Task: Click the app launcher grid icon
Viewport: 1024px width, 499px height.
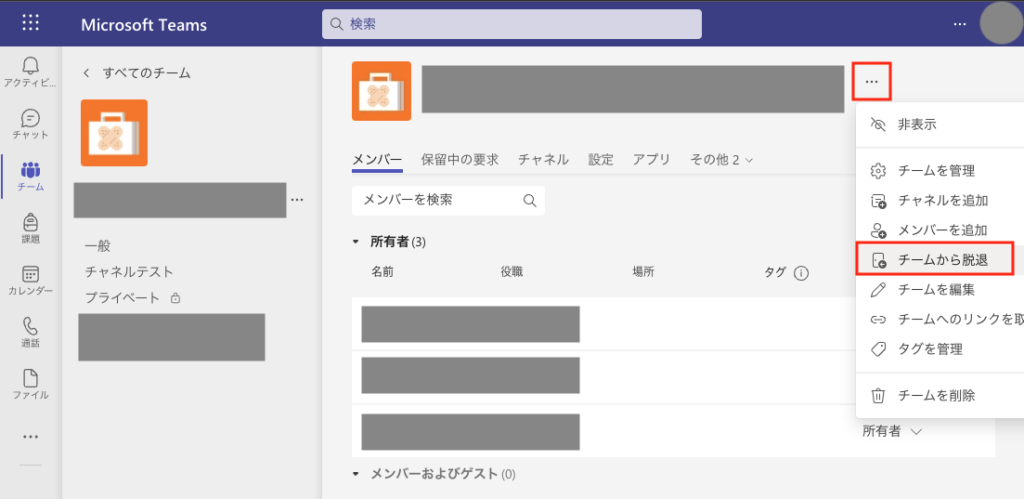Action: pos(31,22)
